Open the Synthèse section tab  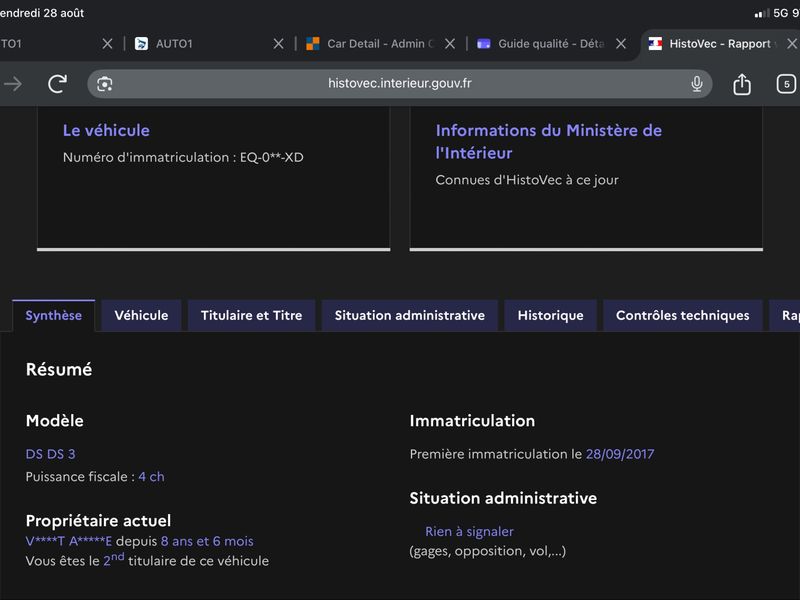54,315
